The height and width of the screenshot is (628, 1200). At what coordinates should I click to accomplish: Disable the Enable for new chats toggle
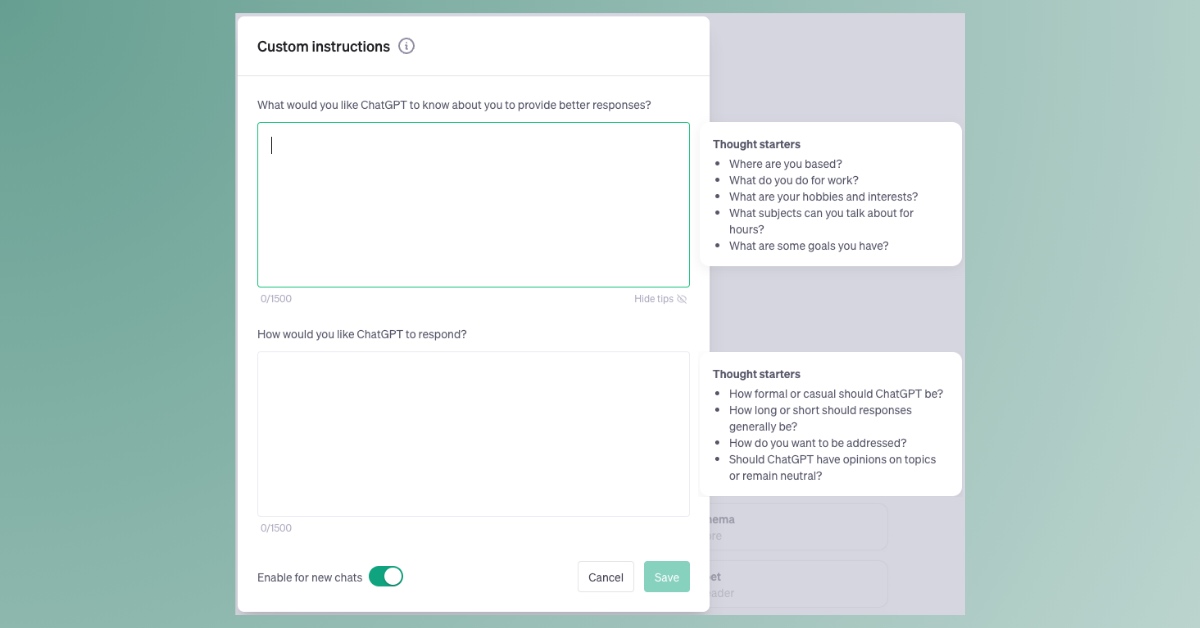coord(386,577)
